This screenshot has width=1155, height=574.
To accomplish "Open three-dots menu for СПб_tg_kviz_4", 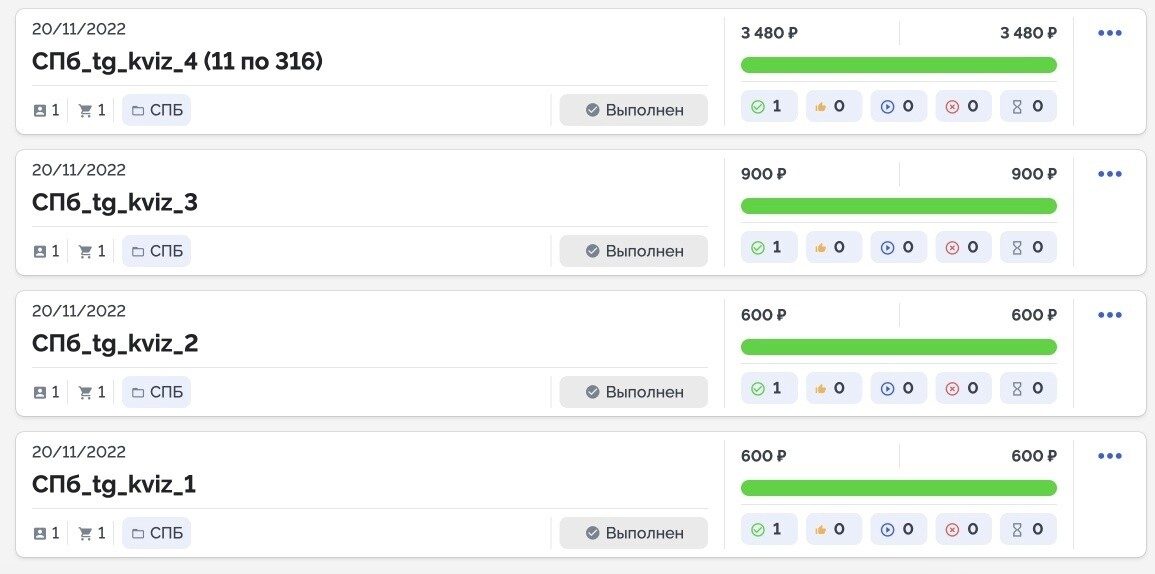I will tap(1109, 33).
